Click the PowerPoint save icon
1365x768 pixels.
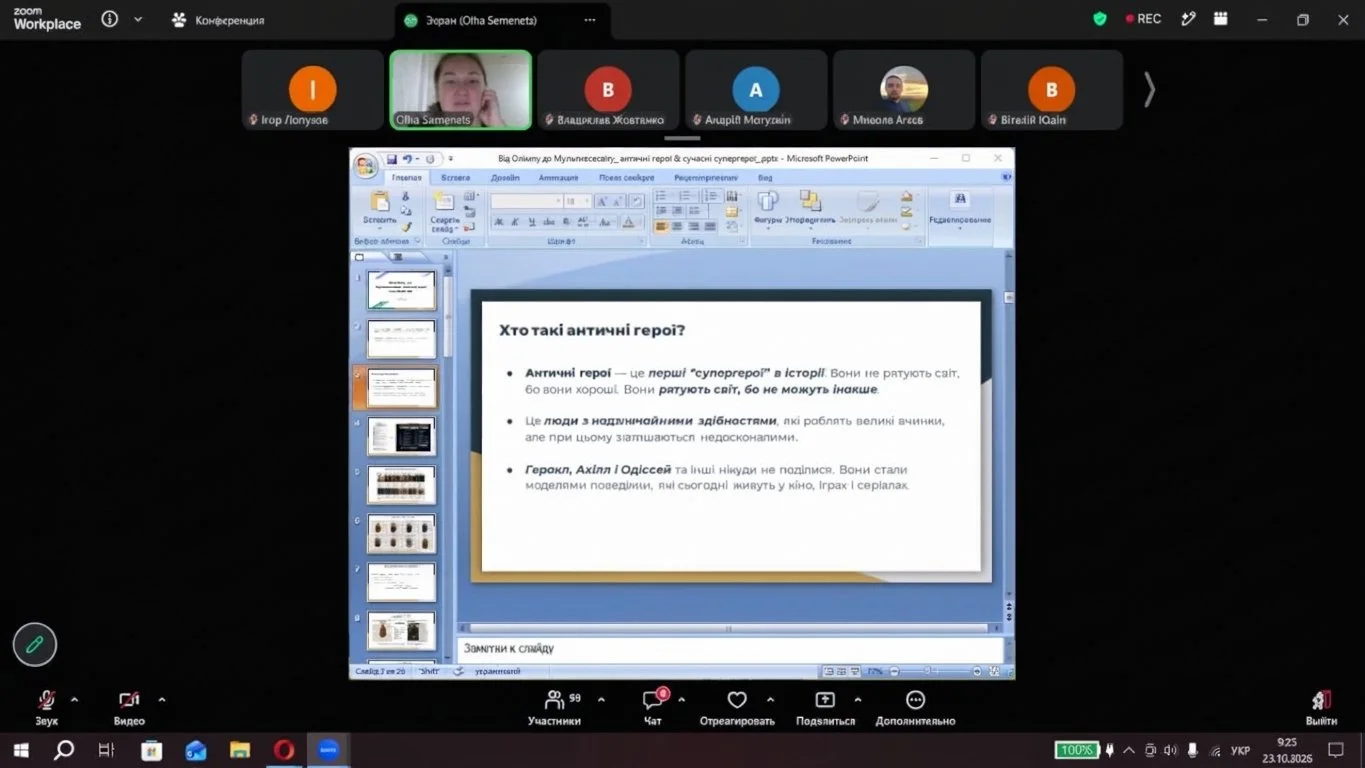392,158
